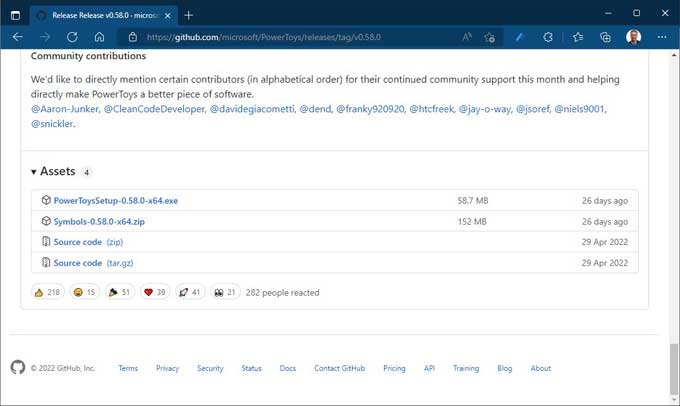Open @davidegiacometti contributor profile

(x=252, y=109)
